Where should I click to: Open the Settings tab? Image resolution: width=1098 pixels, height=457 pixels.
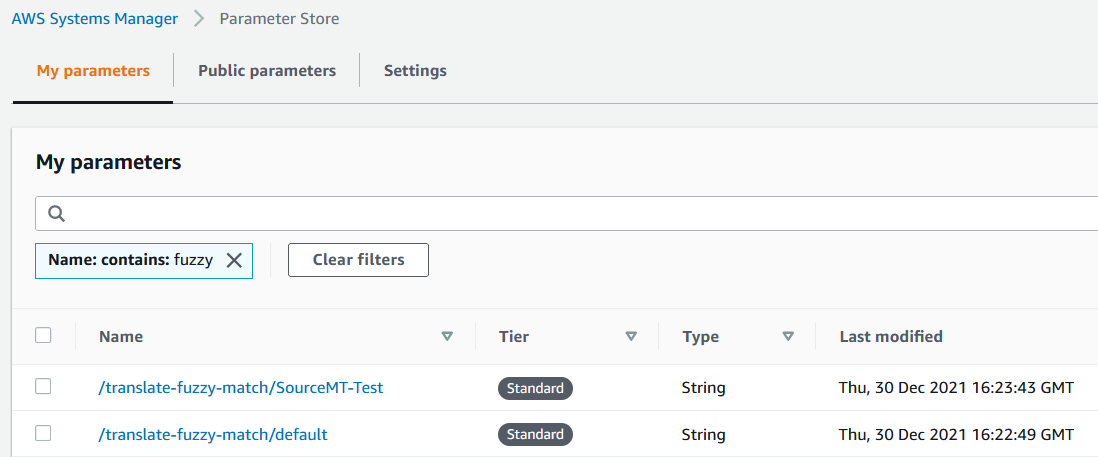[x=415, y=71]
